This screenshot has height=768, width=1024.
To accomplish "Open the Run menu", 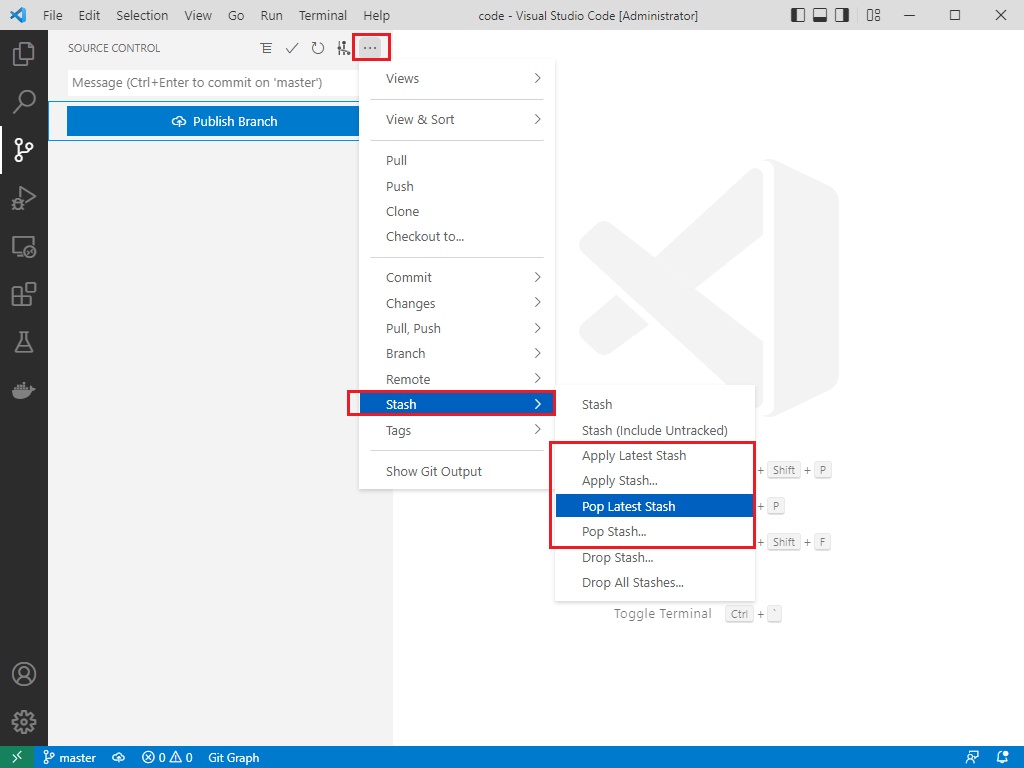I will [272, 15].
